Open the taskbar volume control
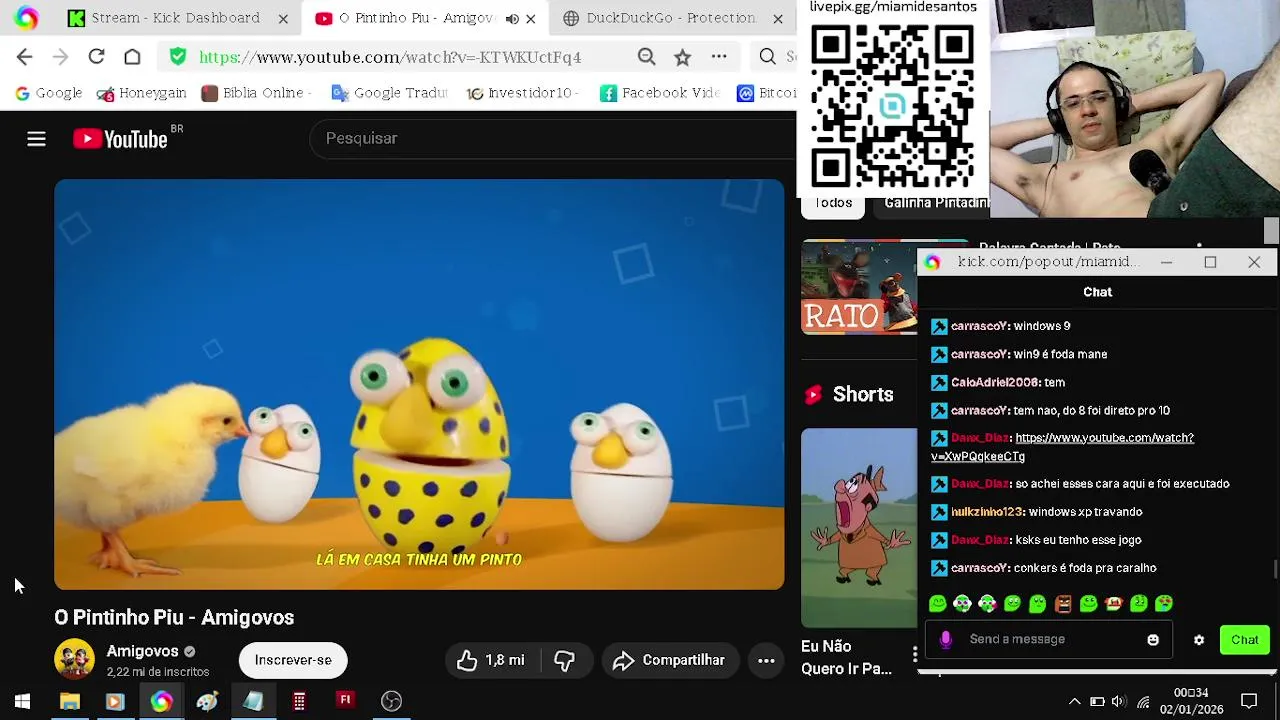Viewport: 1280px width, 720px height. point(1119,701)
